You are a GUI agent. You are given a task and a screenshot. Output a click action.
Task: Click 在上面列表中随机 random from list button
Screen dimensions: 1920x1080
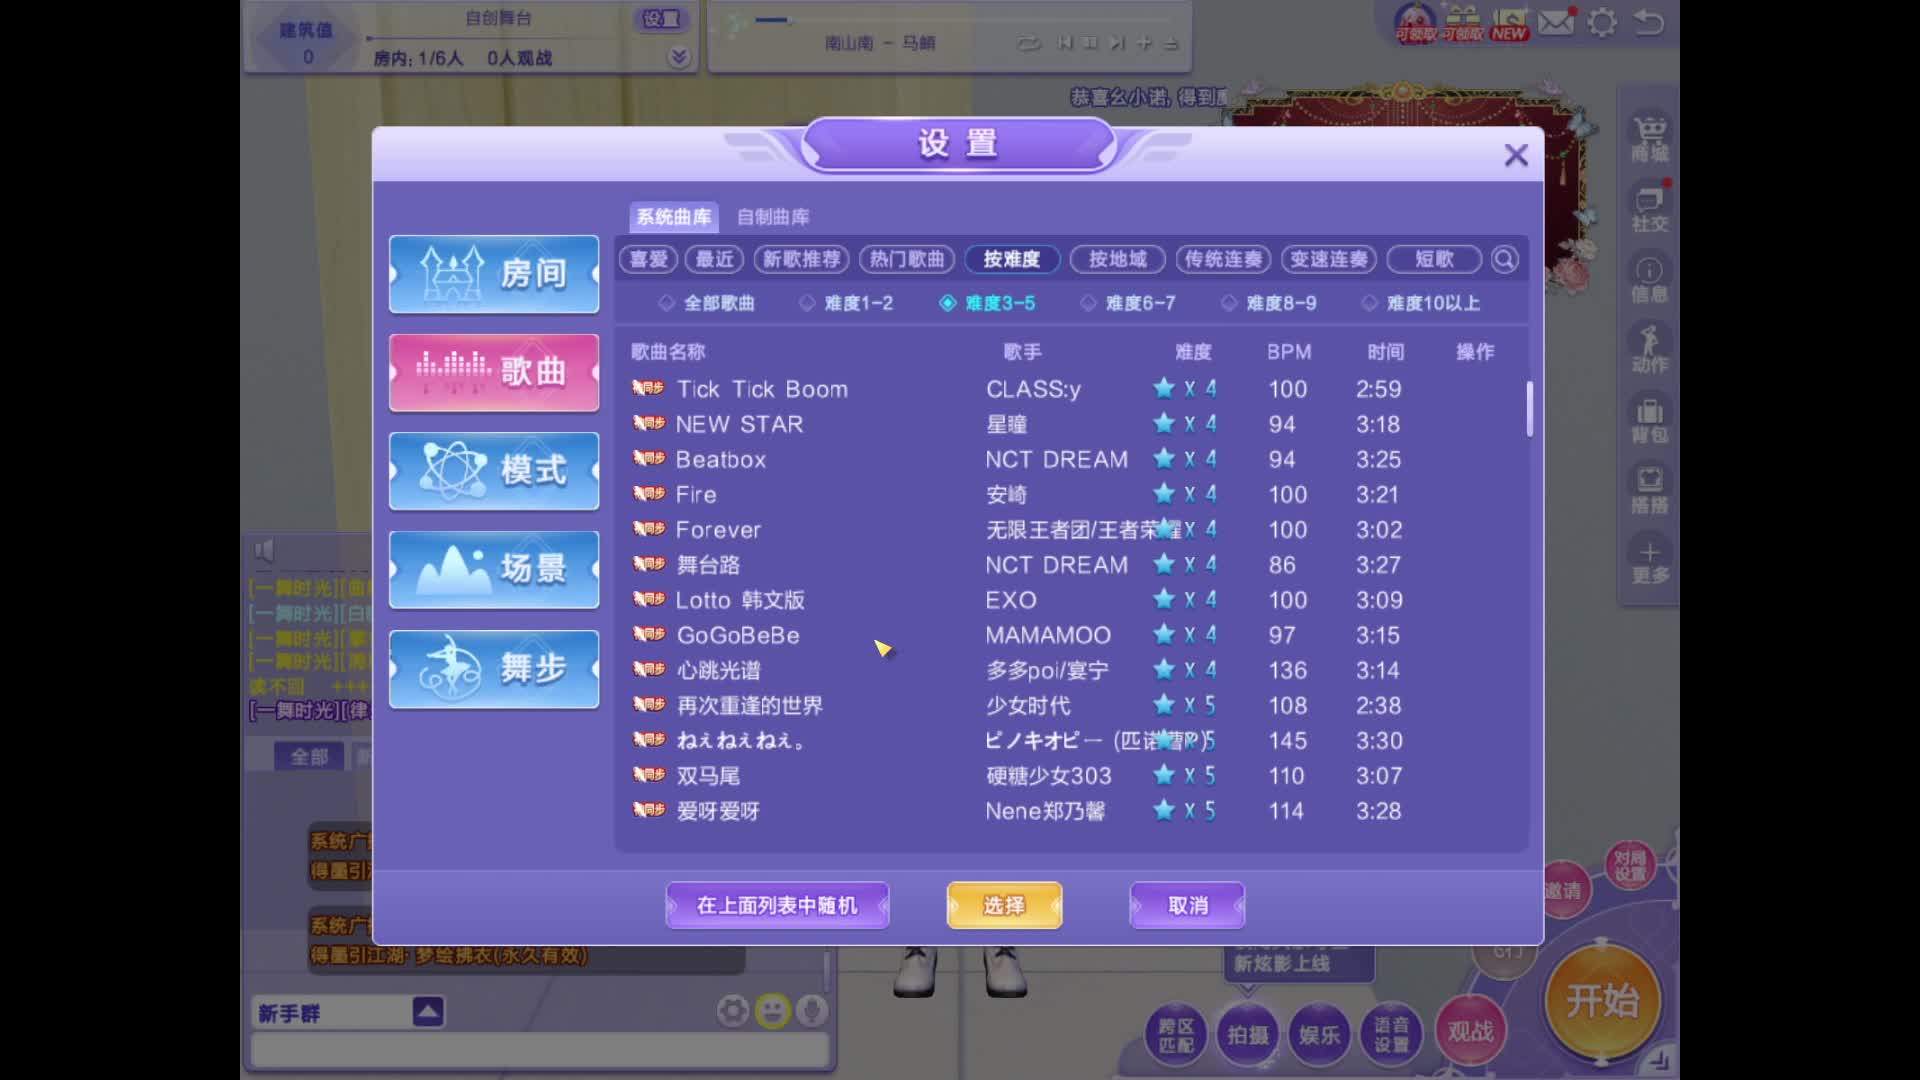coord(777,906)
